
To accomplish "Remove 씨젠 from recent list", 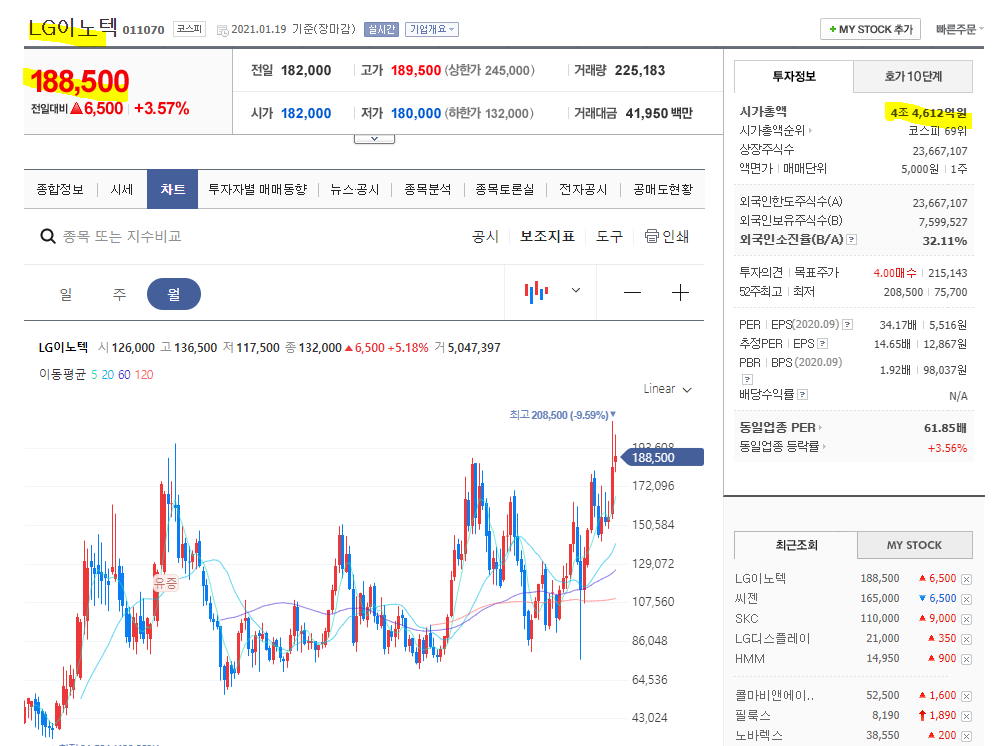I will click(967, 599).
